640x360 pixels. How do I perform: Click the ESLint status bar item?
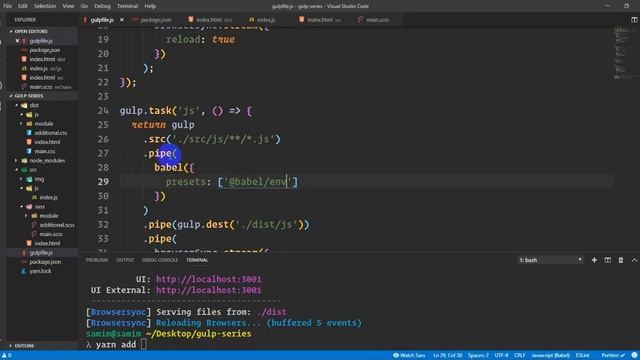pyautogui.click(x=582, y=356)
